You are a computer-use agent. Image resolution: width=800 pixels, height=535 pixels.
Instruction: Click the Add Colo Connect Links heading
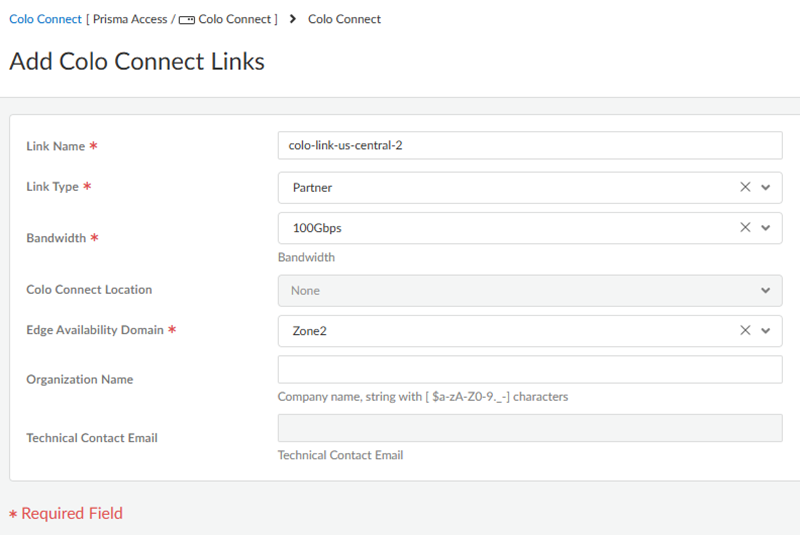click(137, 61)
